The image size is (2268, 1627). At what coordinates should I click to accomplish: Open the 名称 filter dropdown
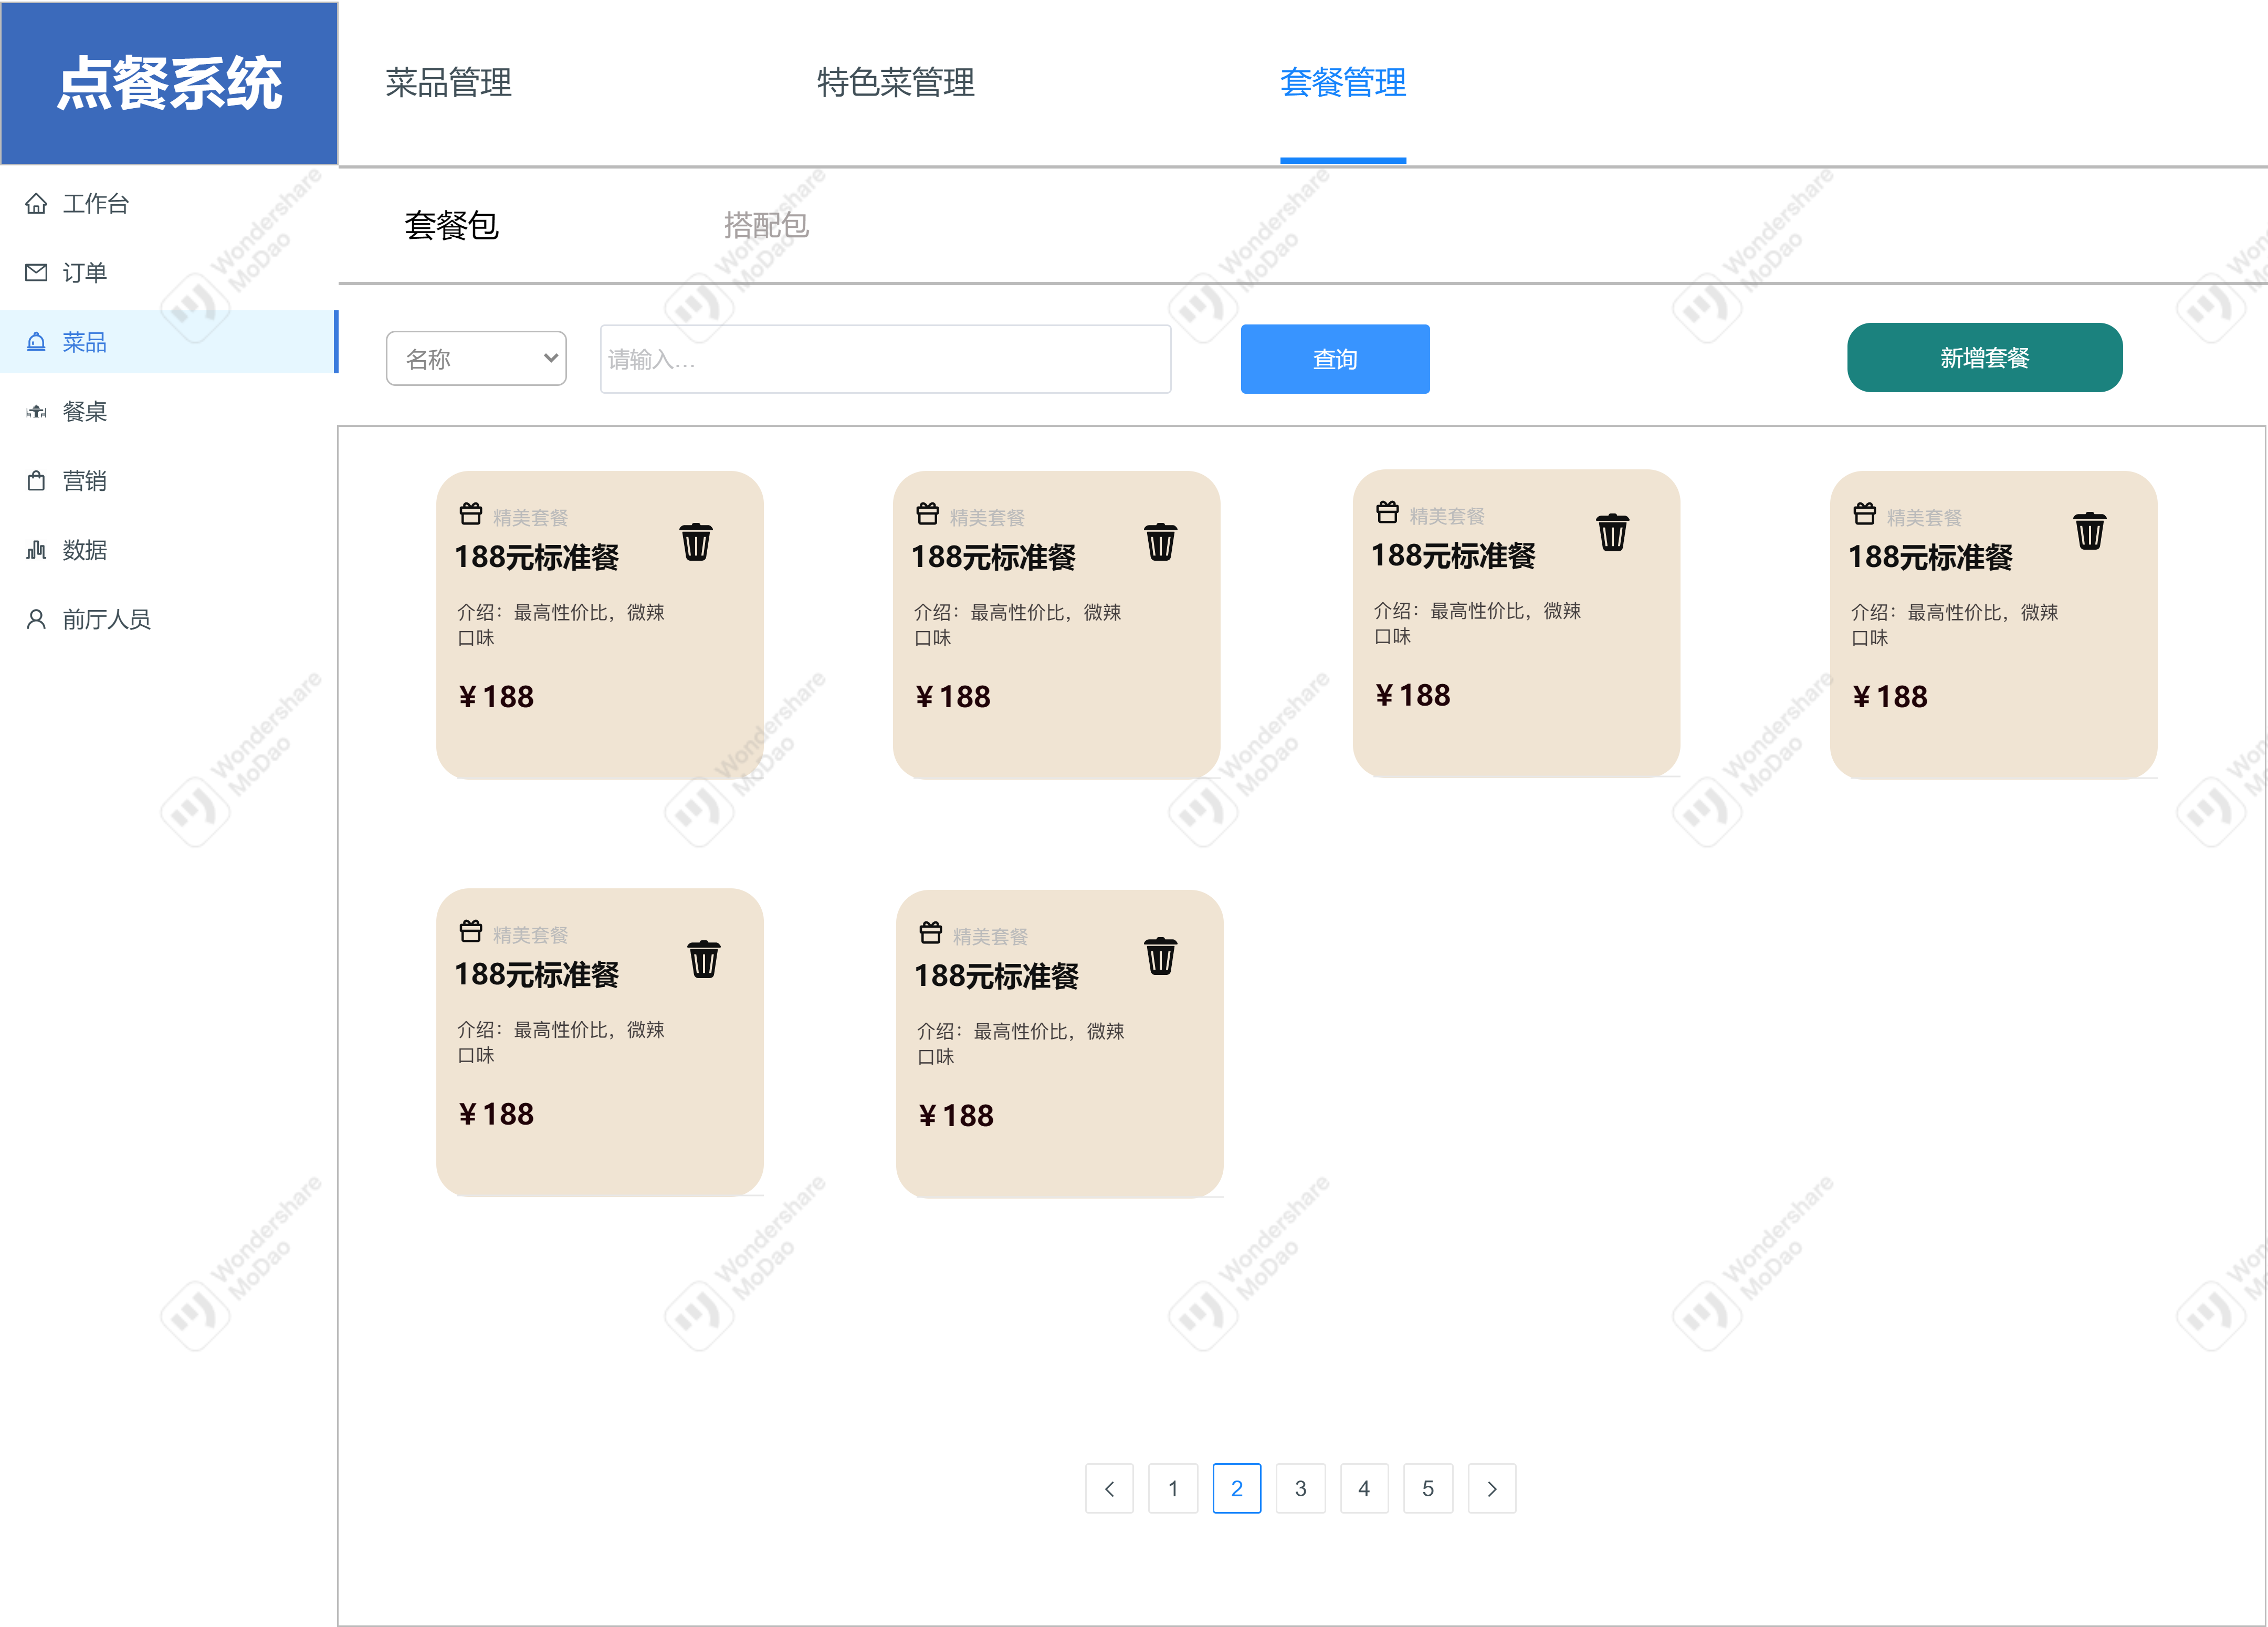[476, 358]
